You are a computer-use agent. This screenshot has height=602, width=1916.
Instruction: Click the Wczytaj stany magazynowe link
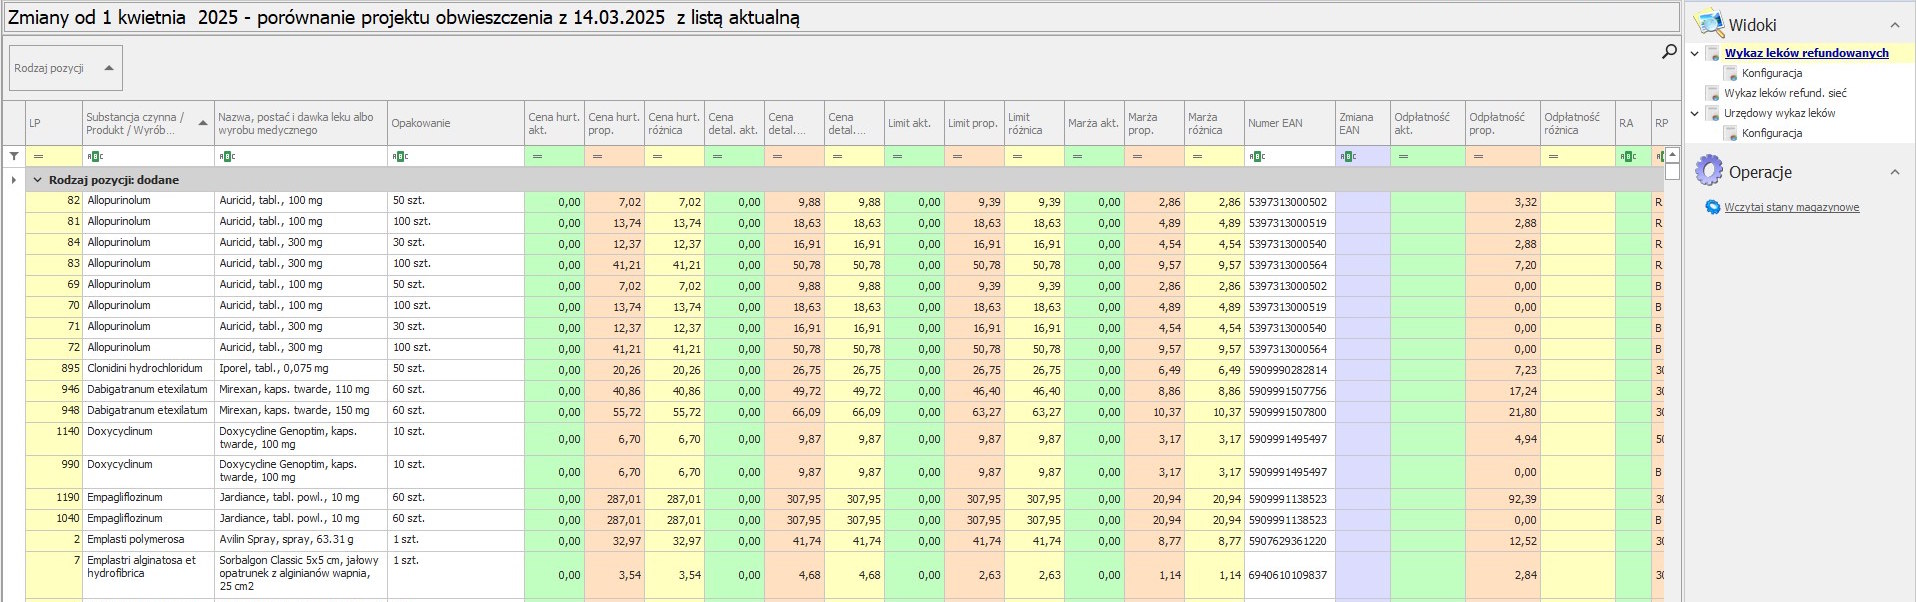point(1791,207)
